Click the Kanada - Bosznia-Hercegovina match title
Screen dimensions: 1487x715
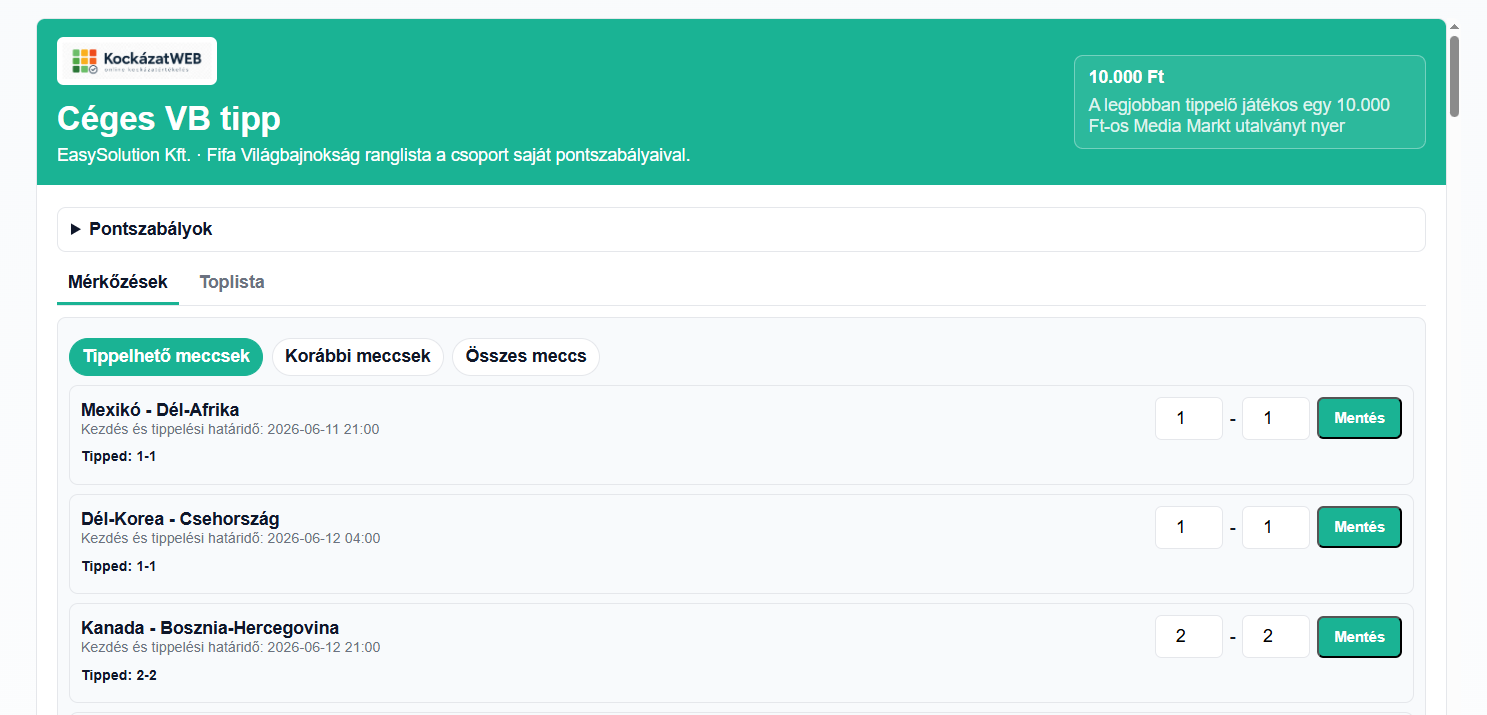[210, 628]
